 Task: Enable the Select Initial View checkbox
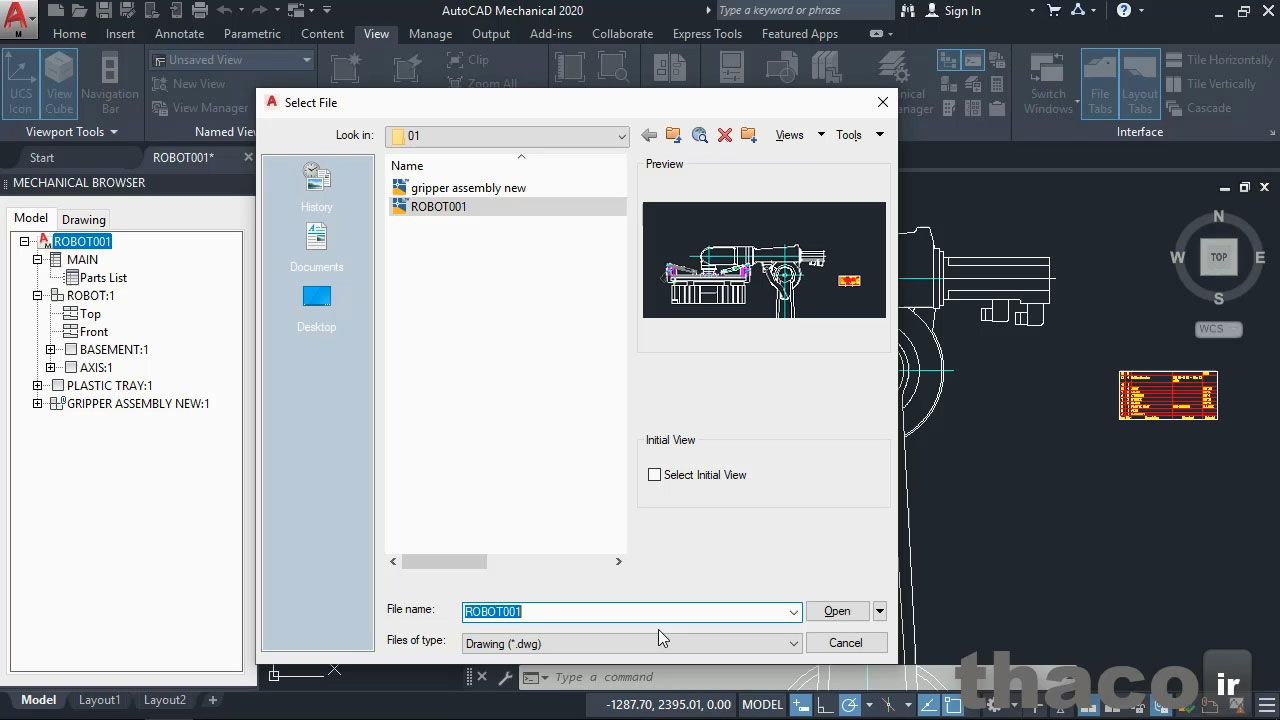point(655,475)
